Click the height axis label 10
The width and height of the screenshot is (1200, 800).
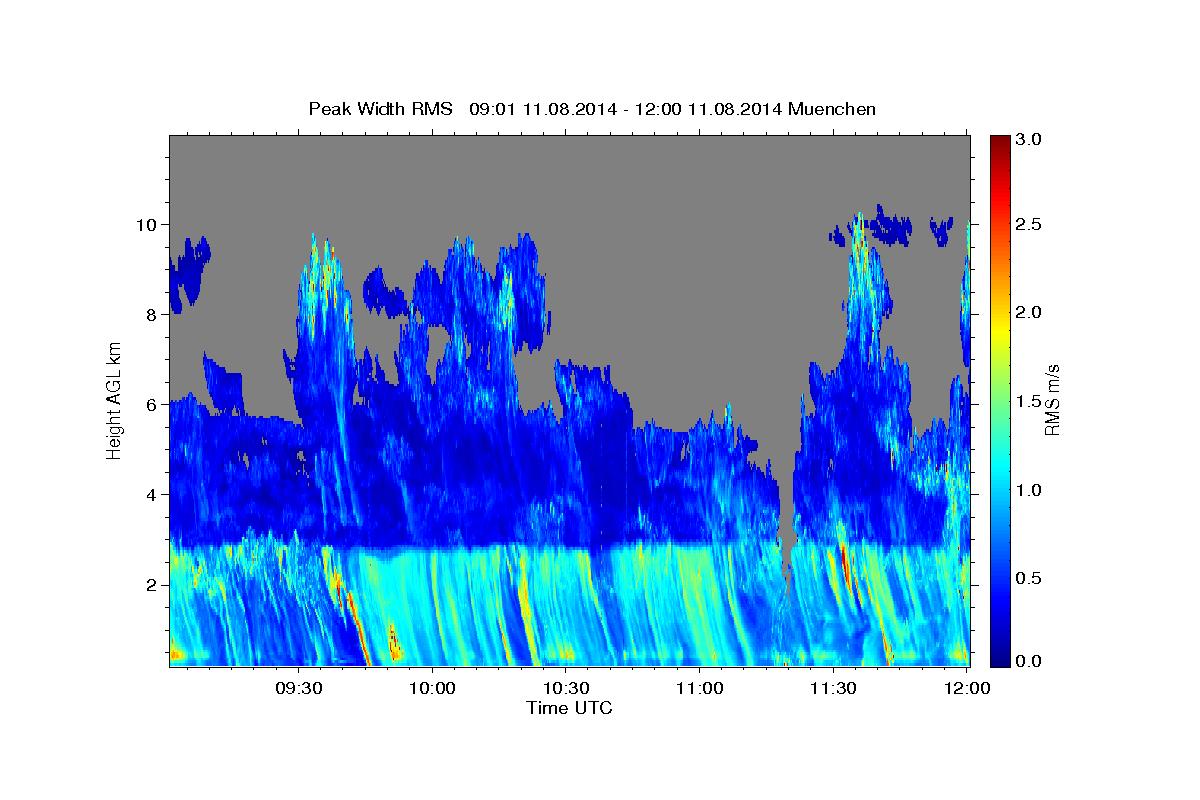149,224
